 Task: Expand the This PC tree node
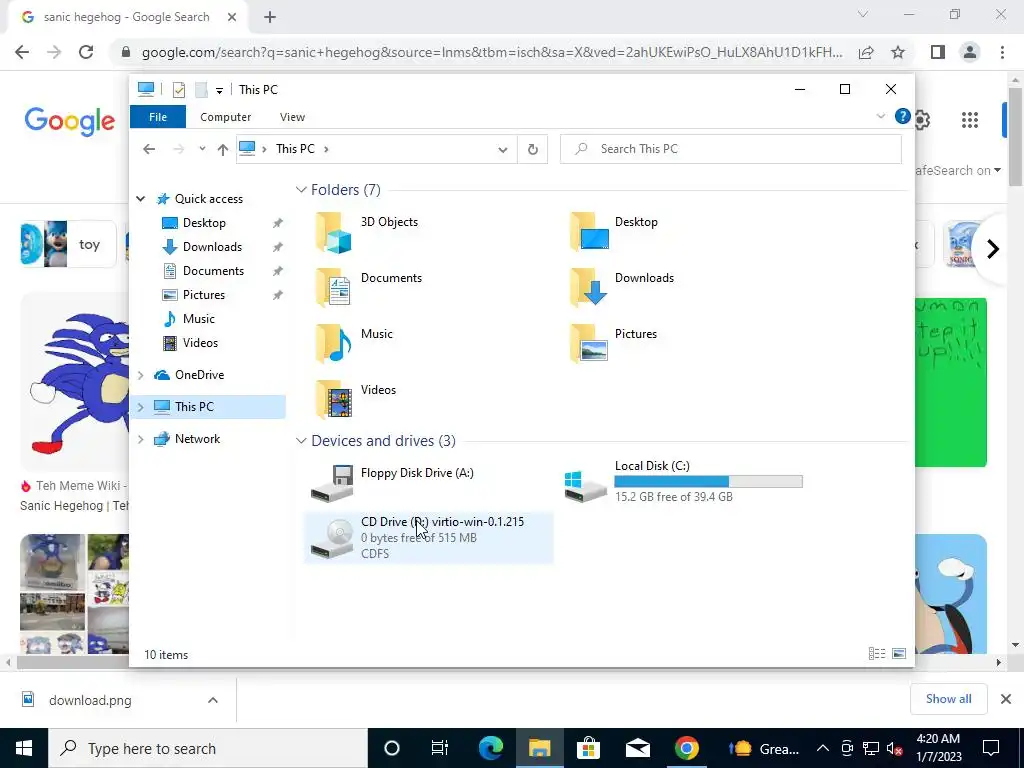tap(140, 407)
